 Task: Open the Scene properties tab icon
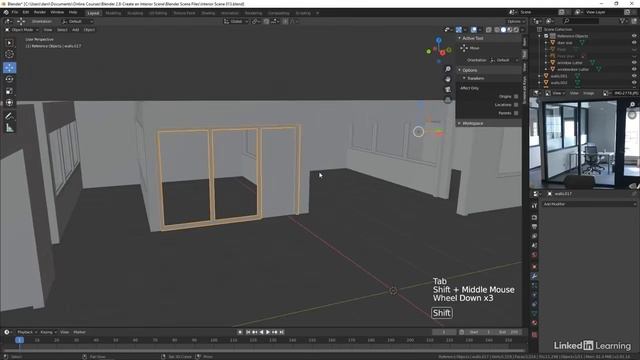click(x=534, y=246)
